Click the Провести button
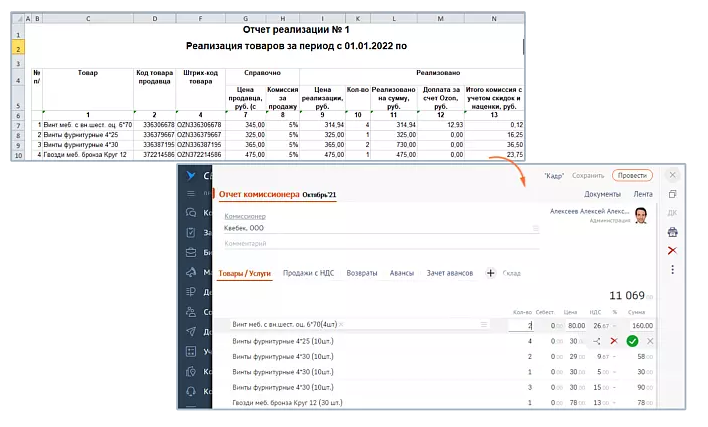The height and width of the screenshot is (427, 708). 632,176
